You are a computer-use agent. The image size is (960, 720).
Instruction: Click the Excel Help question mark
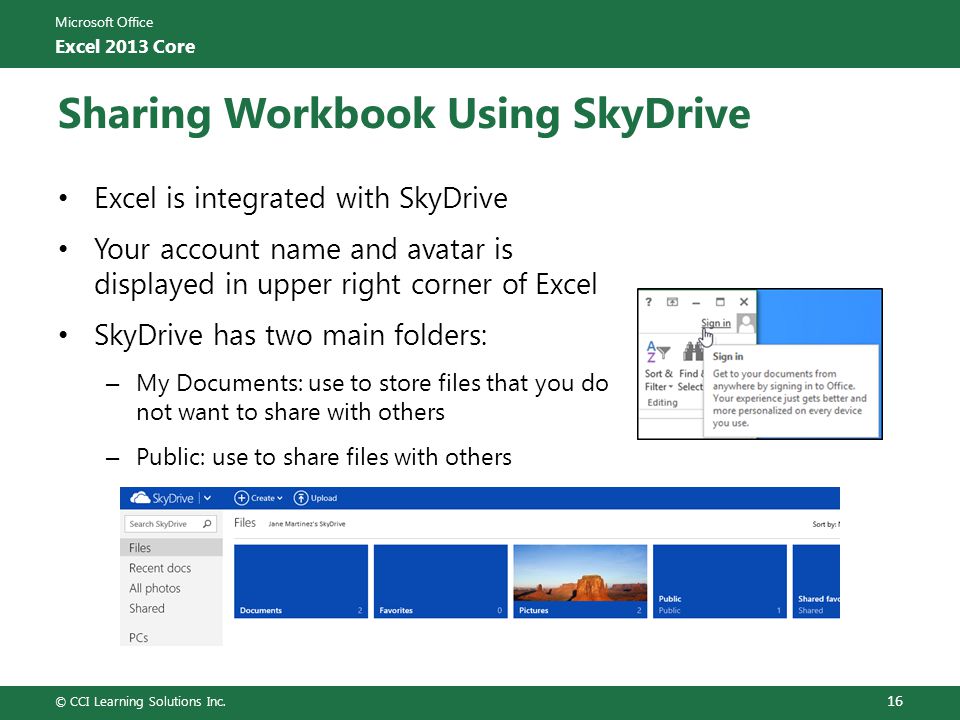point(649,302)
